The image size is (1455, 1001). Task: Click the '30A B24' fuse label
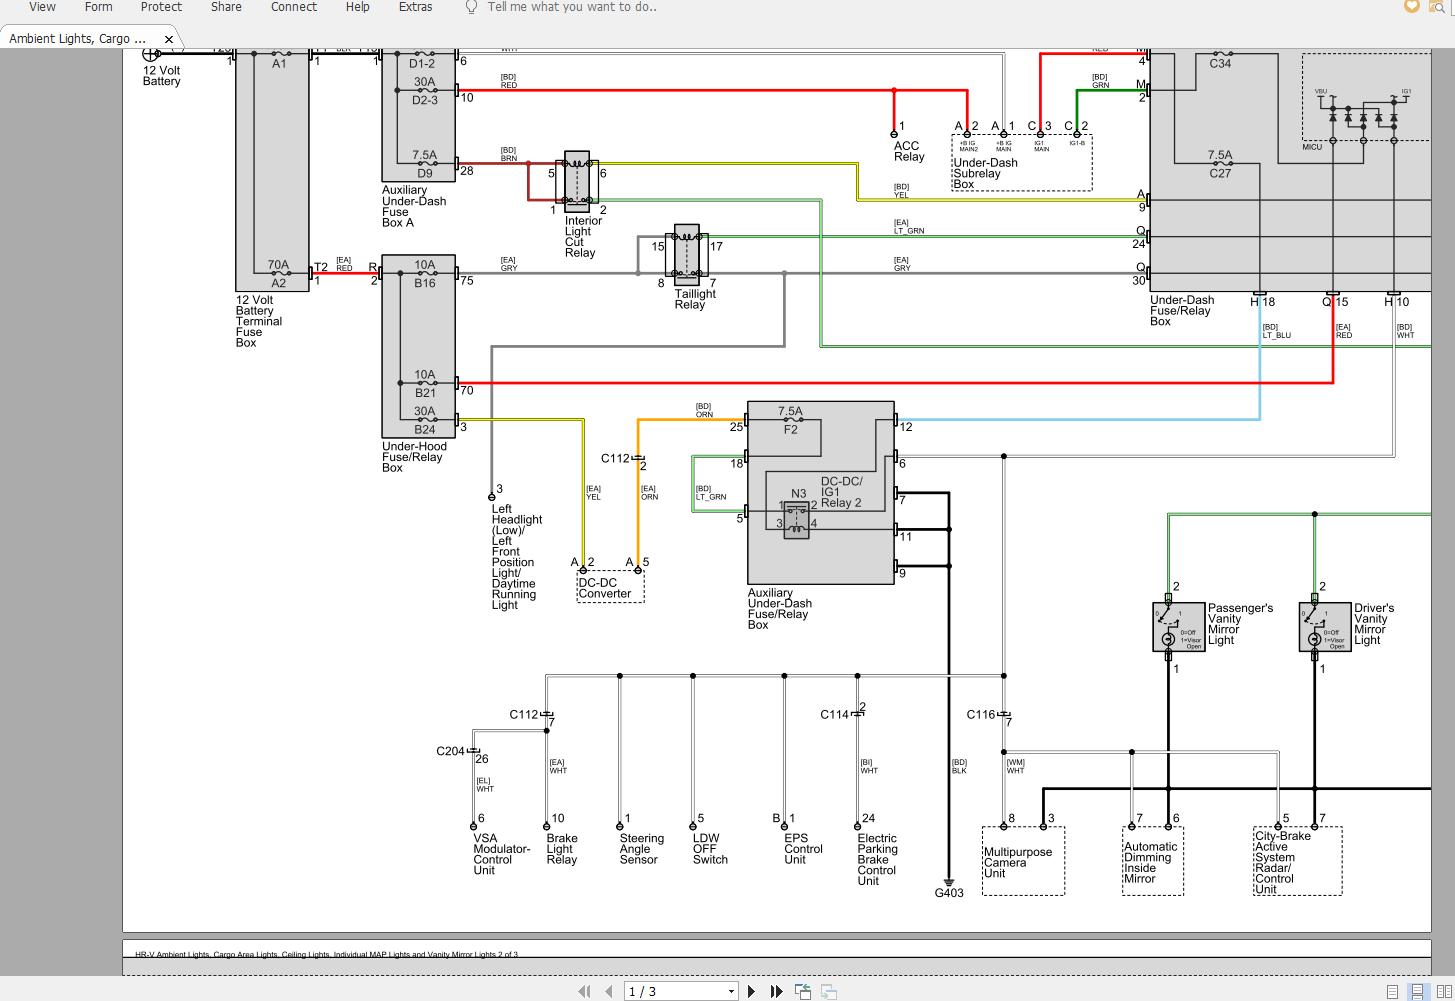click(x=425, y=420)
